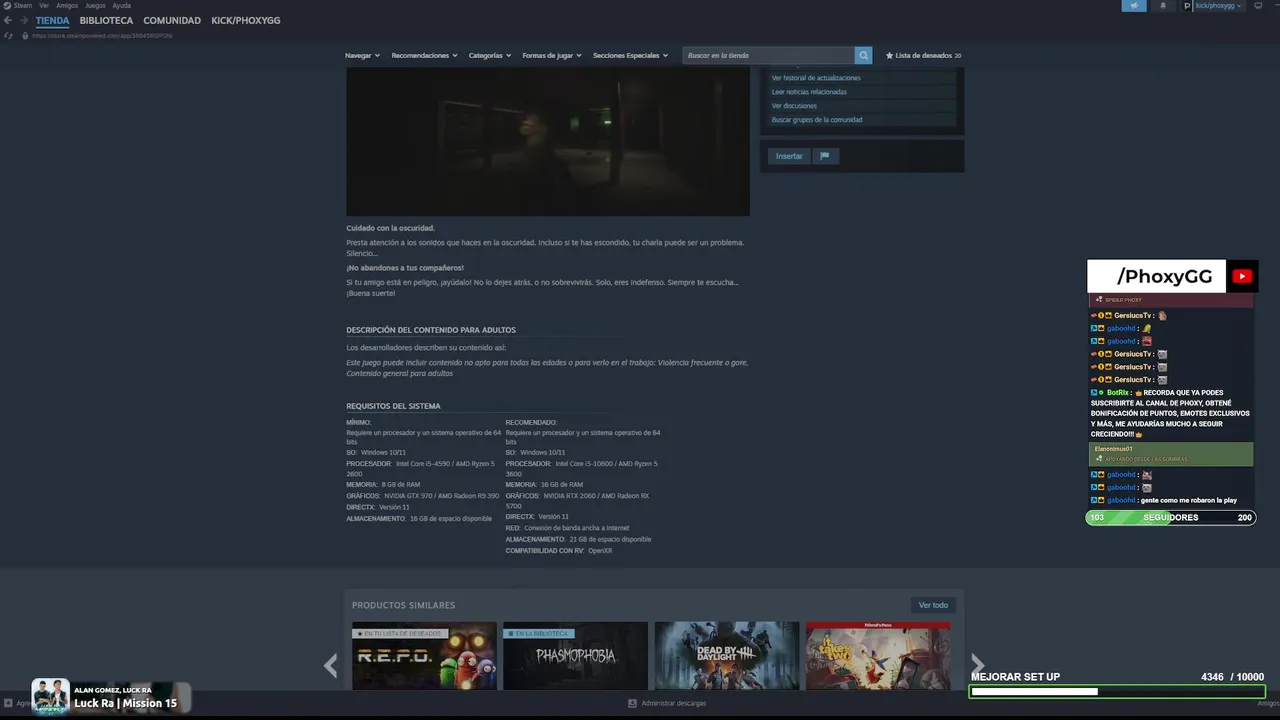Click the add game plus icon
Screen dimensions: 1280x720
tap(8, 703)
